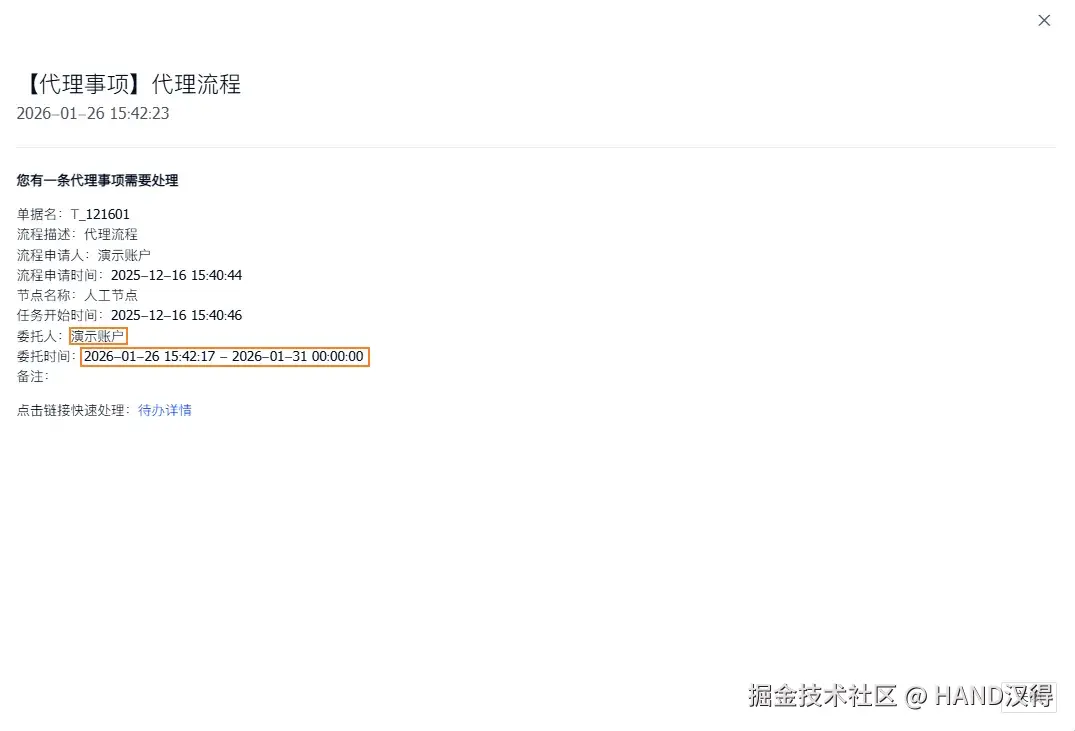Click the 2026-01-26 15:42:23 message timestamp
This screenshot has height=731, width=1075.
(93, 114)
